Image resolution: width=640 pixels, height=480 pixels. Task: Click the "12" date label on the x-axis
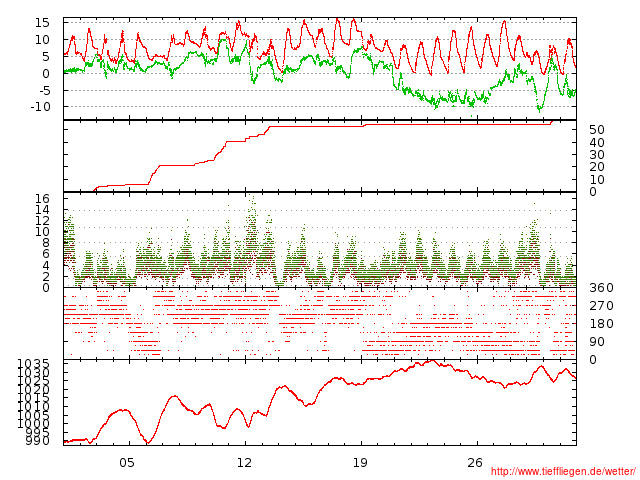tap(244, 463)
